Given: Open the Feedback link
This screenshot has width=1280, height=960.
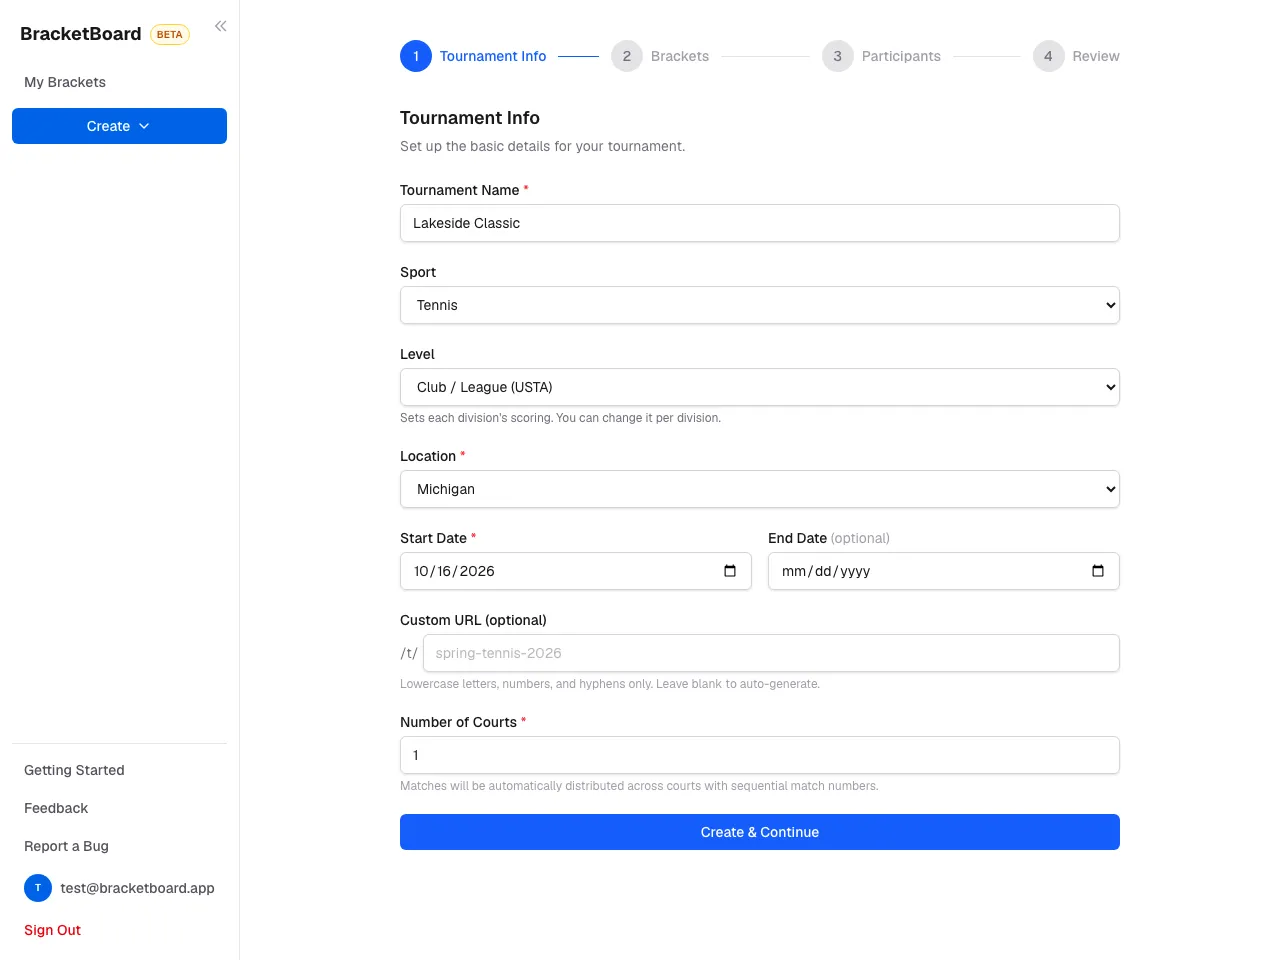Looking at the screenshot, I should 56,808.
